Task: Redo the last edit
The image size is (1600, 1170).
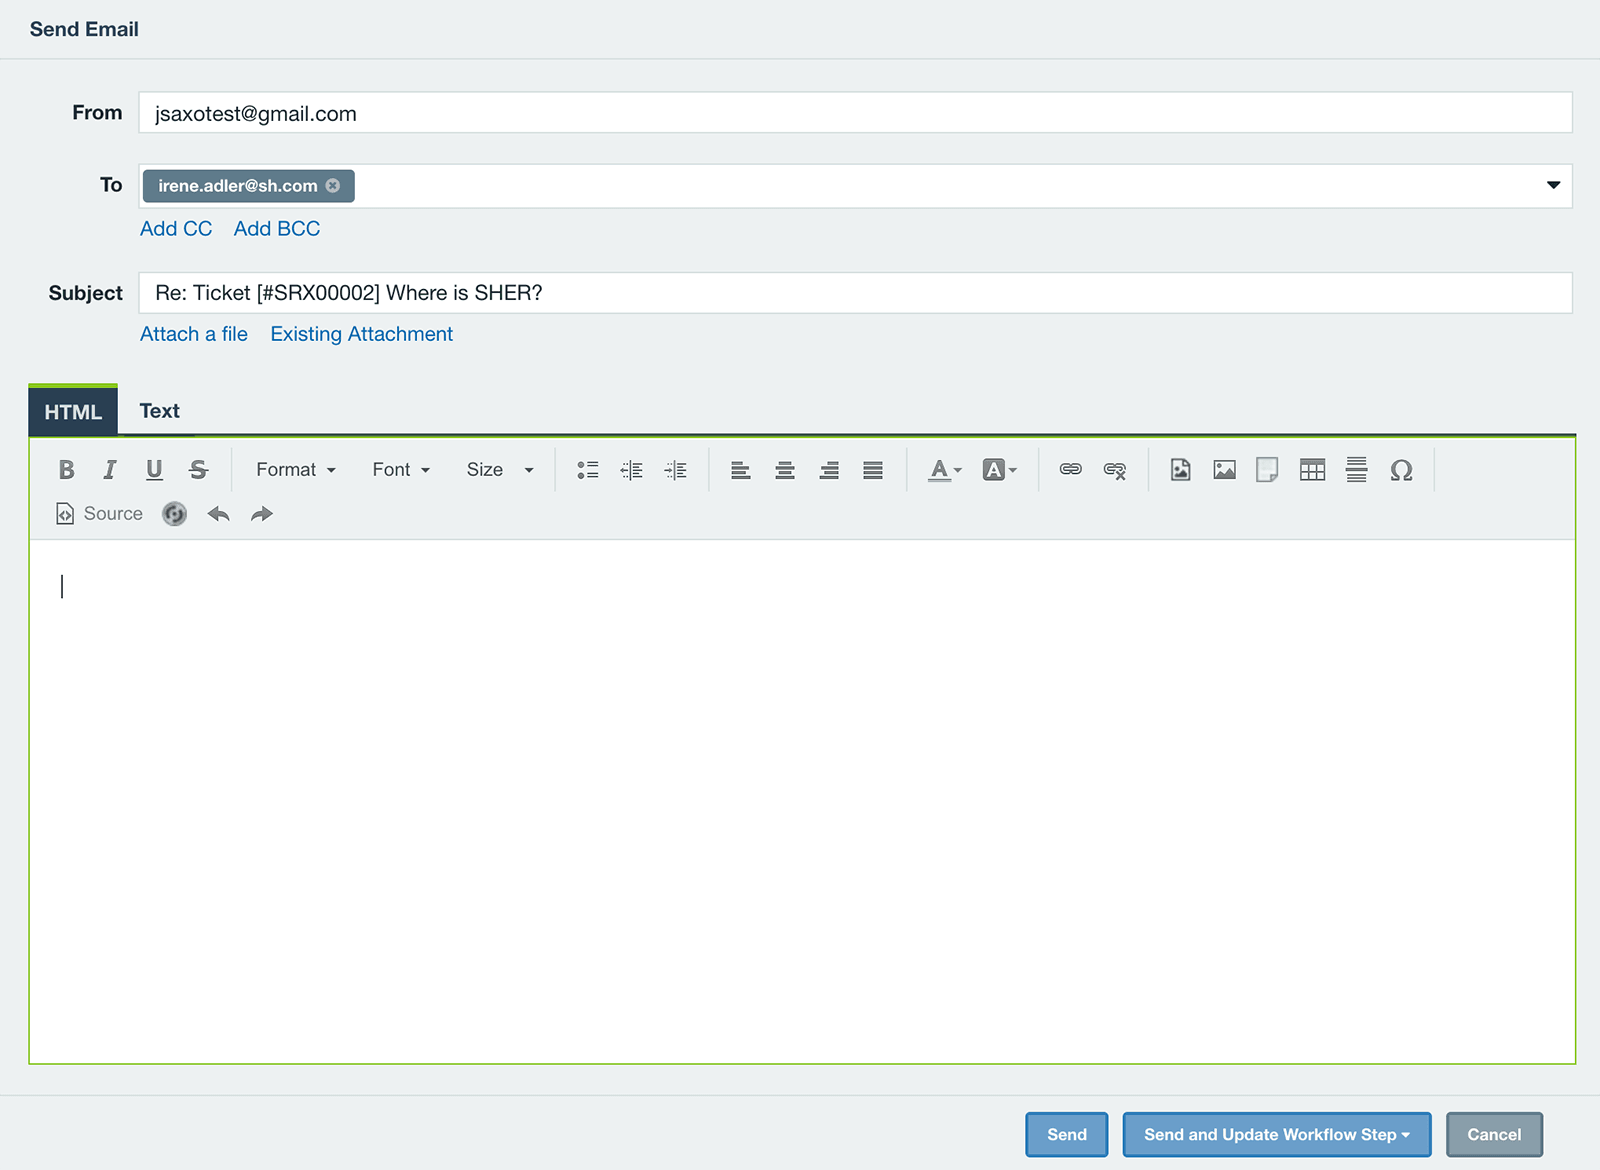Action: click(x=262, y=514)
